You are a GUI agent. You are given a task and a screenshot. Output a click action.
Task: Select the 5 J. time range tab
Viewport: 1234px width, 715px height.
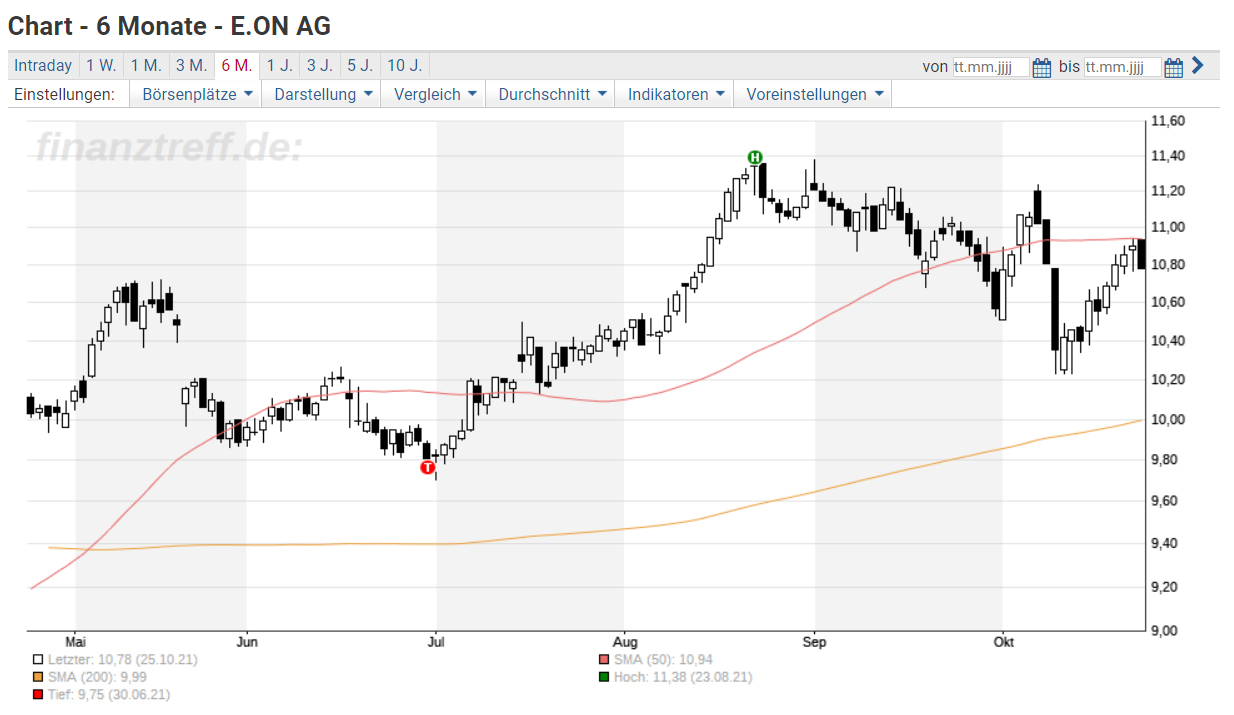pos(360,66)
